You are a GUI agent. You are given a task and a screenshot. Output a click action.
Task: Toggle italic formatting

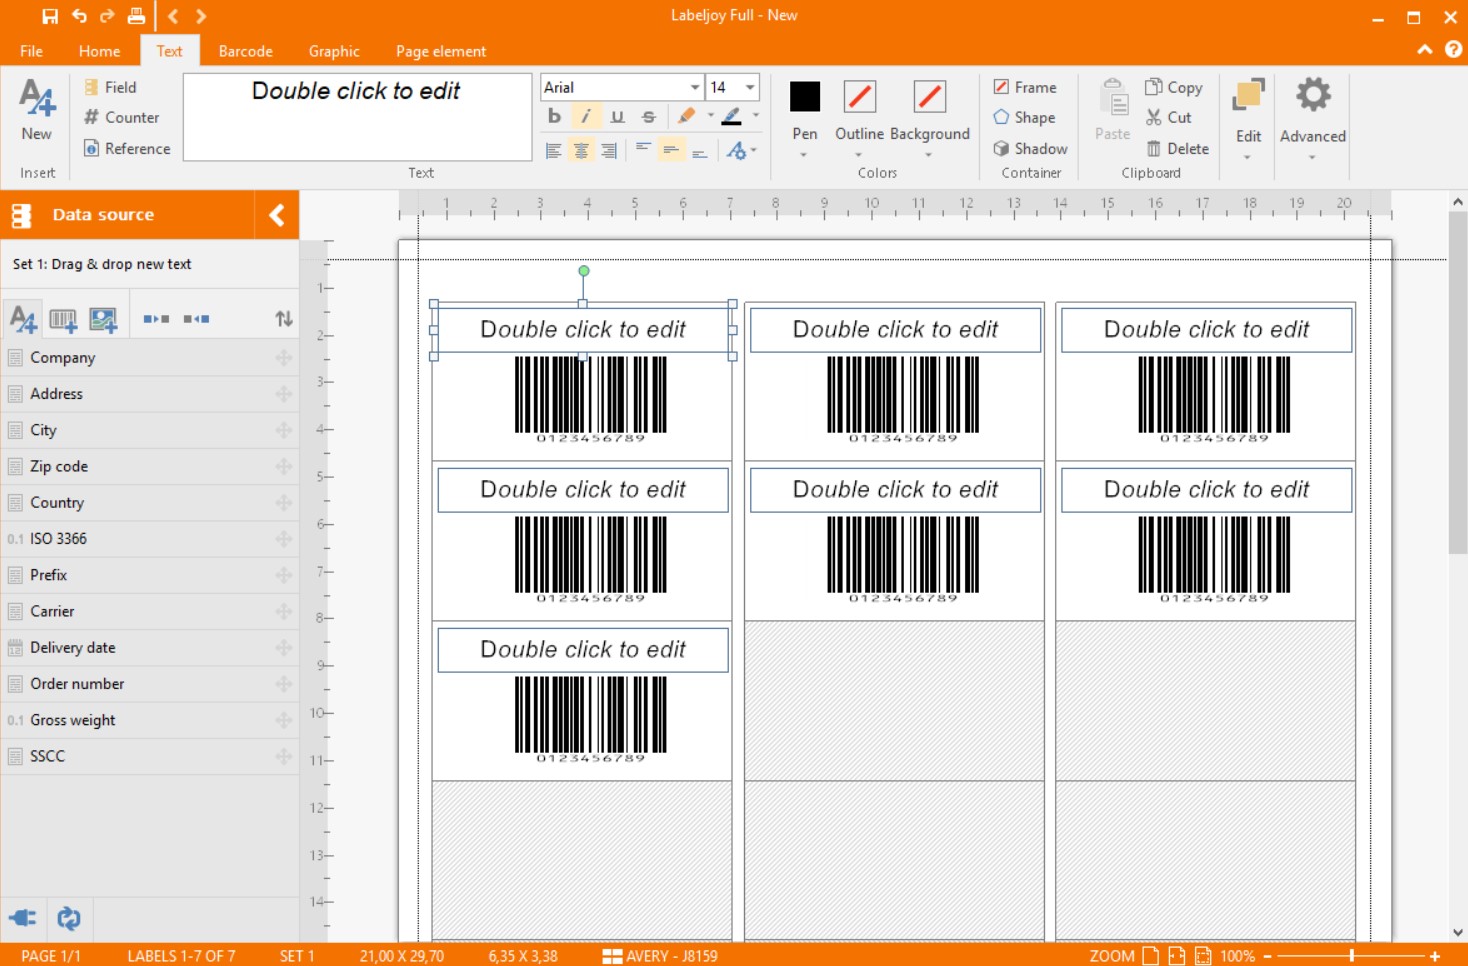(586, 117)
